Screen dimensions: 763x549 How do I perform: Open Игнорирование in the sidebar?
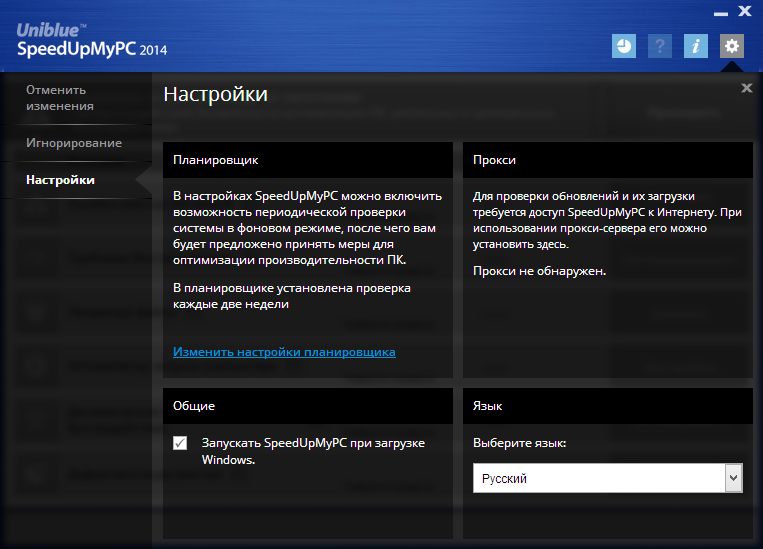[76, 143]
